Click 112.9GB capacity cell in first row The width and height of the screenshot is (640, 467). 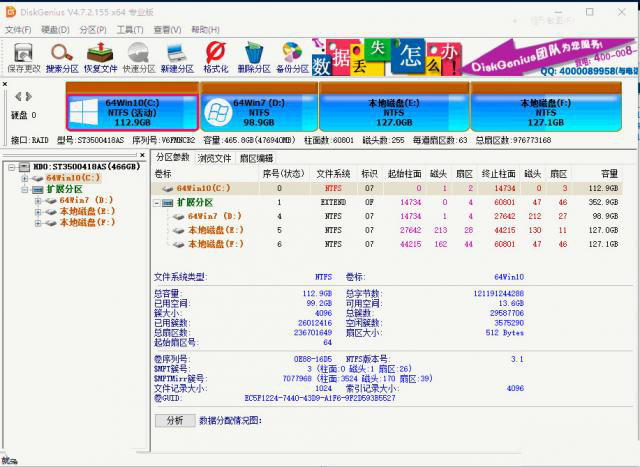click(x=603, y=189)
